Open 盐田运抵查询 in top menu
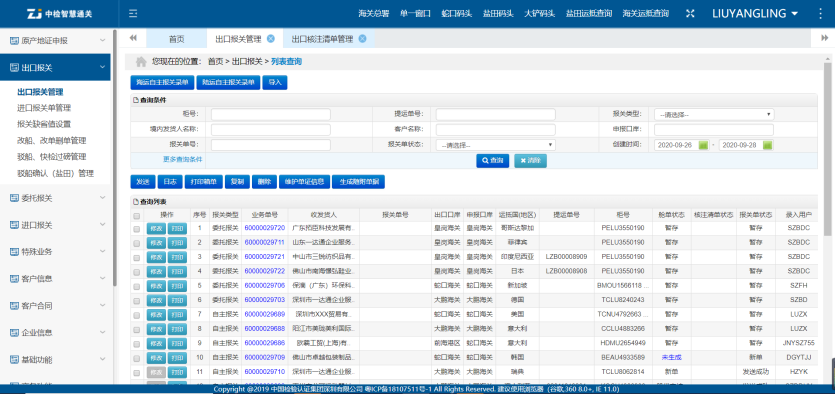Screen dimensions: 835x394 coord(589,14)
